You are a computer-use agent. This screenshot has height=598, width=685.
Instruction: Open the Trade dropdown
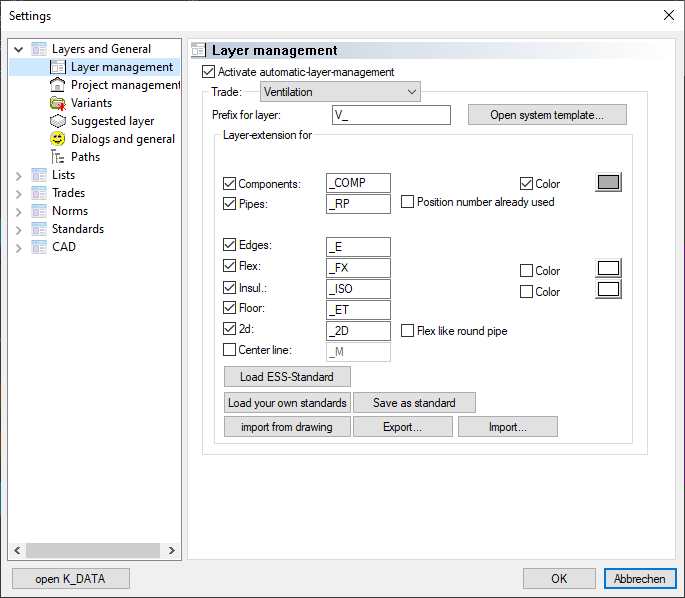340,92
